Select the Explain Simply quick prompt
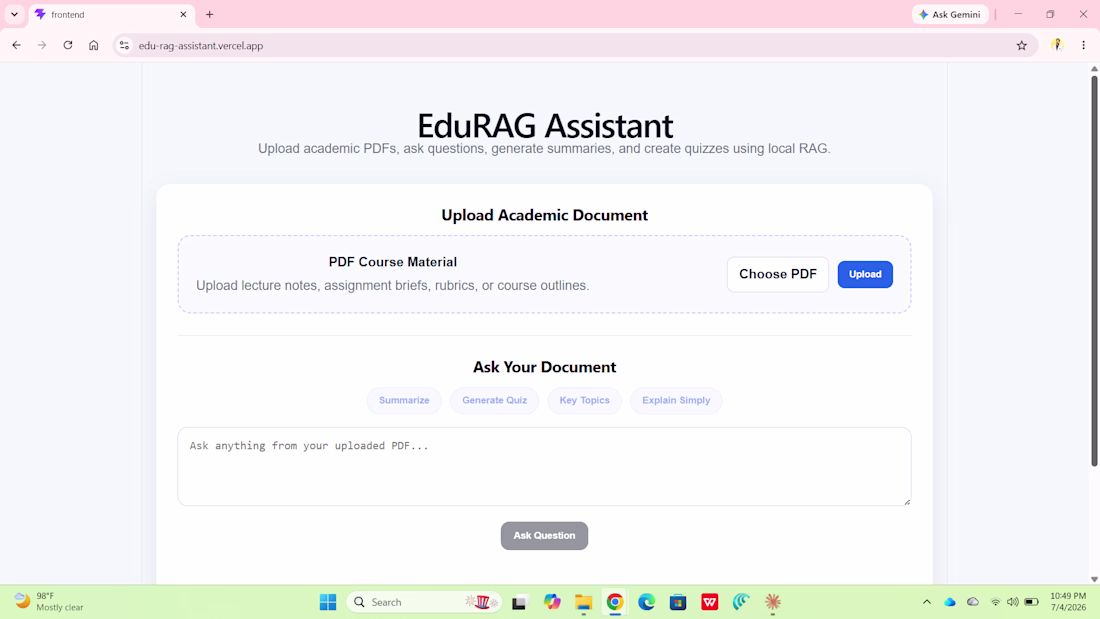 click(676, 401)
